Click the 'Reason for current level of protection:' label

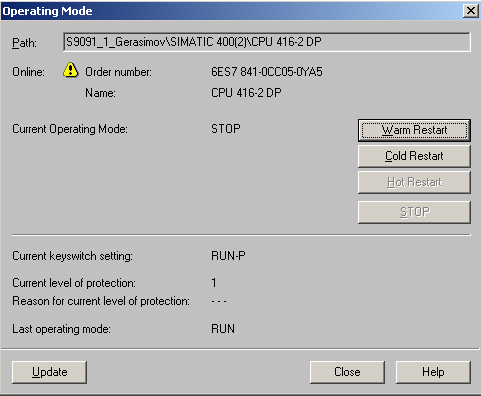coord(101,301)
